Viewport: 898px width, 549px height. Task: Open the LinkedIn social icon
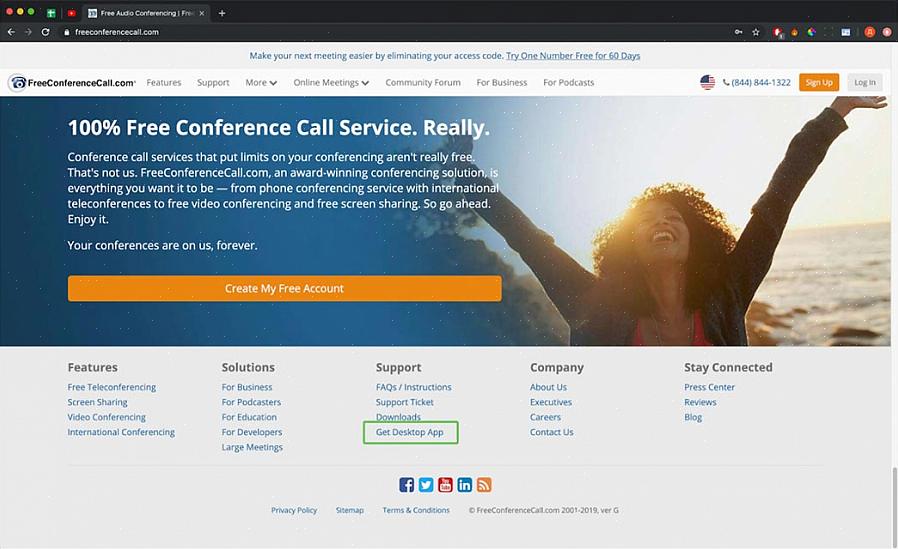click(464, 485)
